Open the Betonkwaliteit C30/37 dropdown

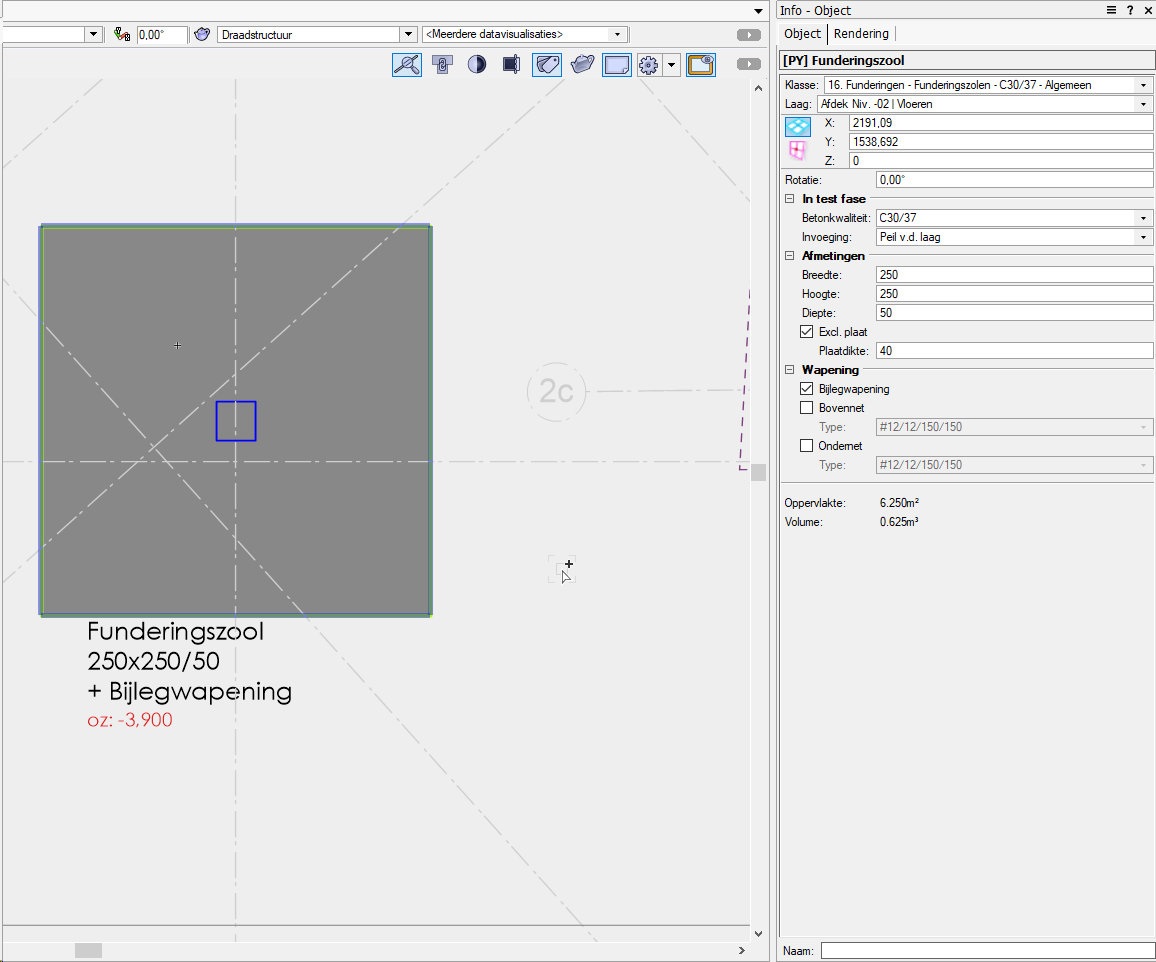1143,218
